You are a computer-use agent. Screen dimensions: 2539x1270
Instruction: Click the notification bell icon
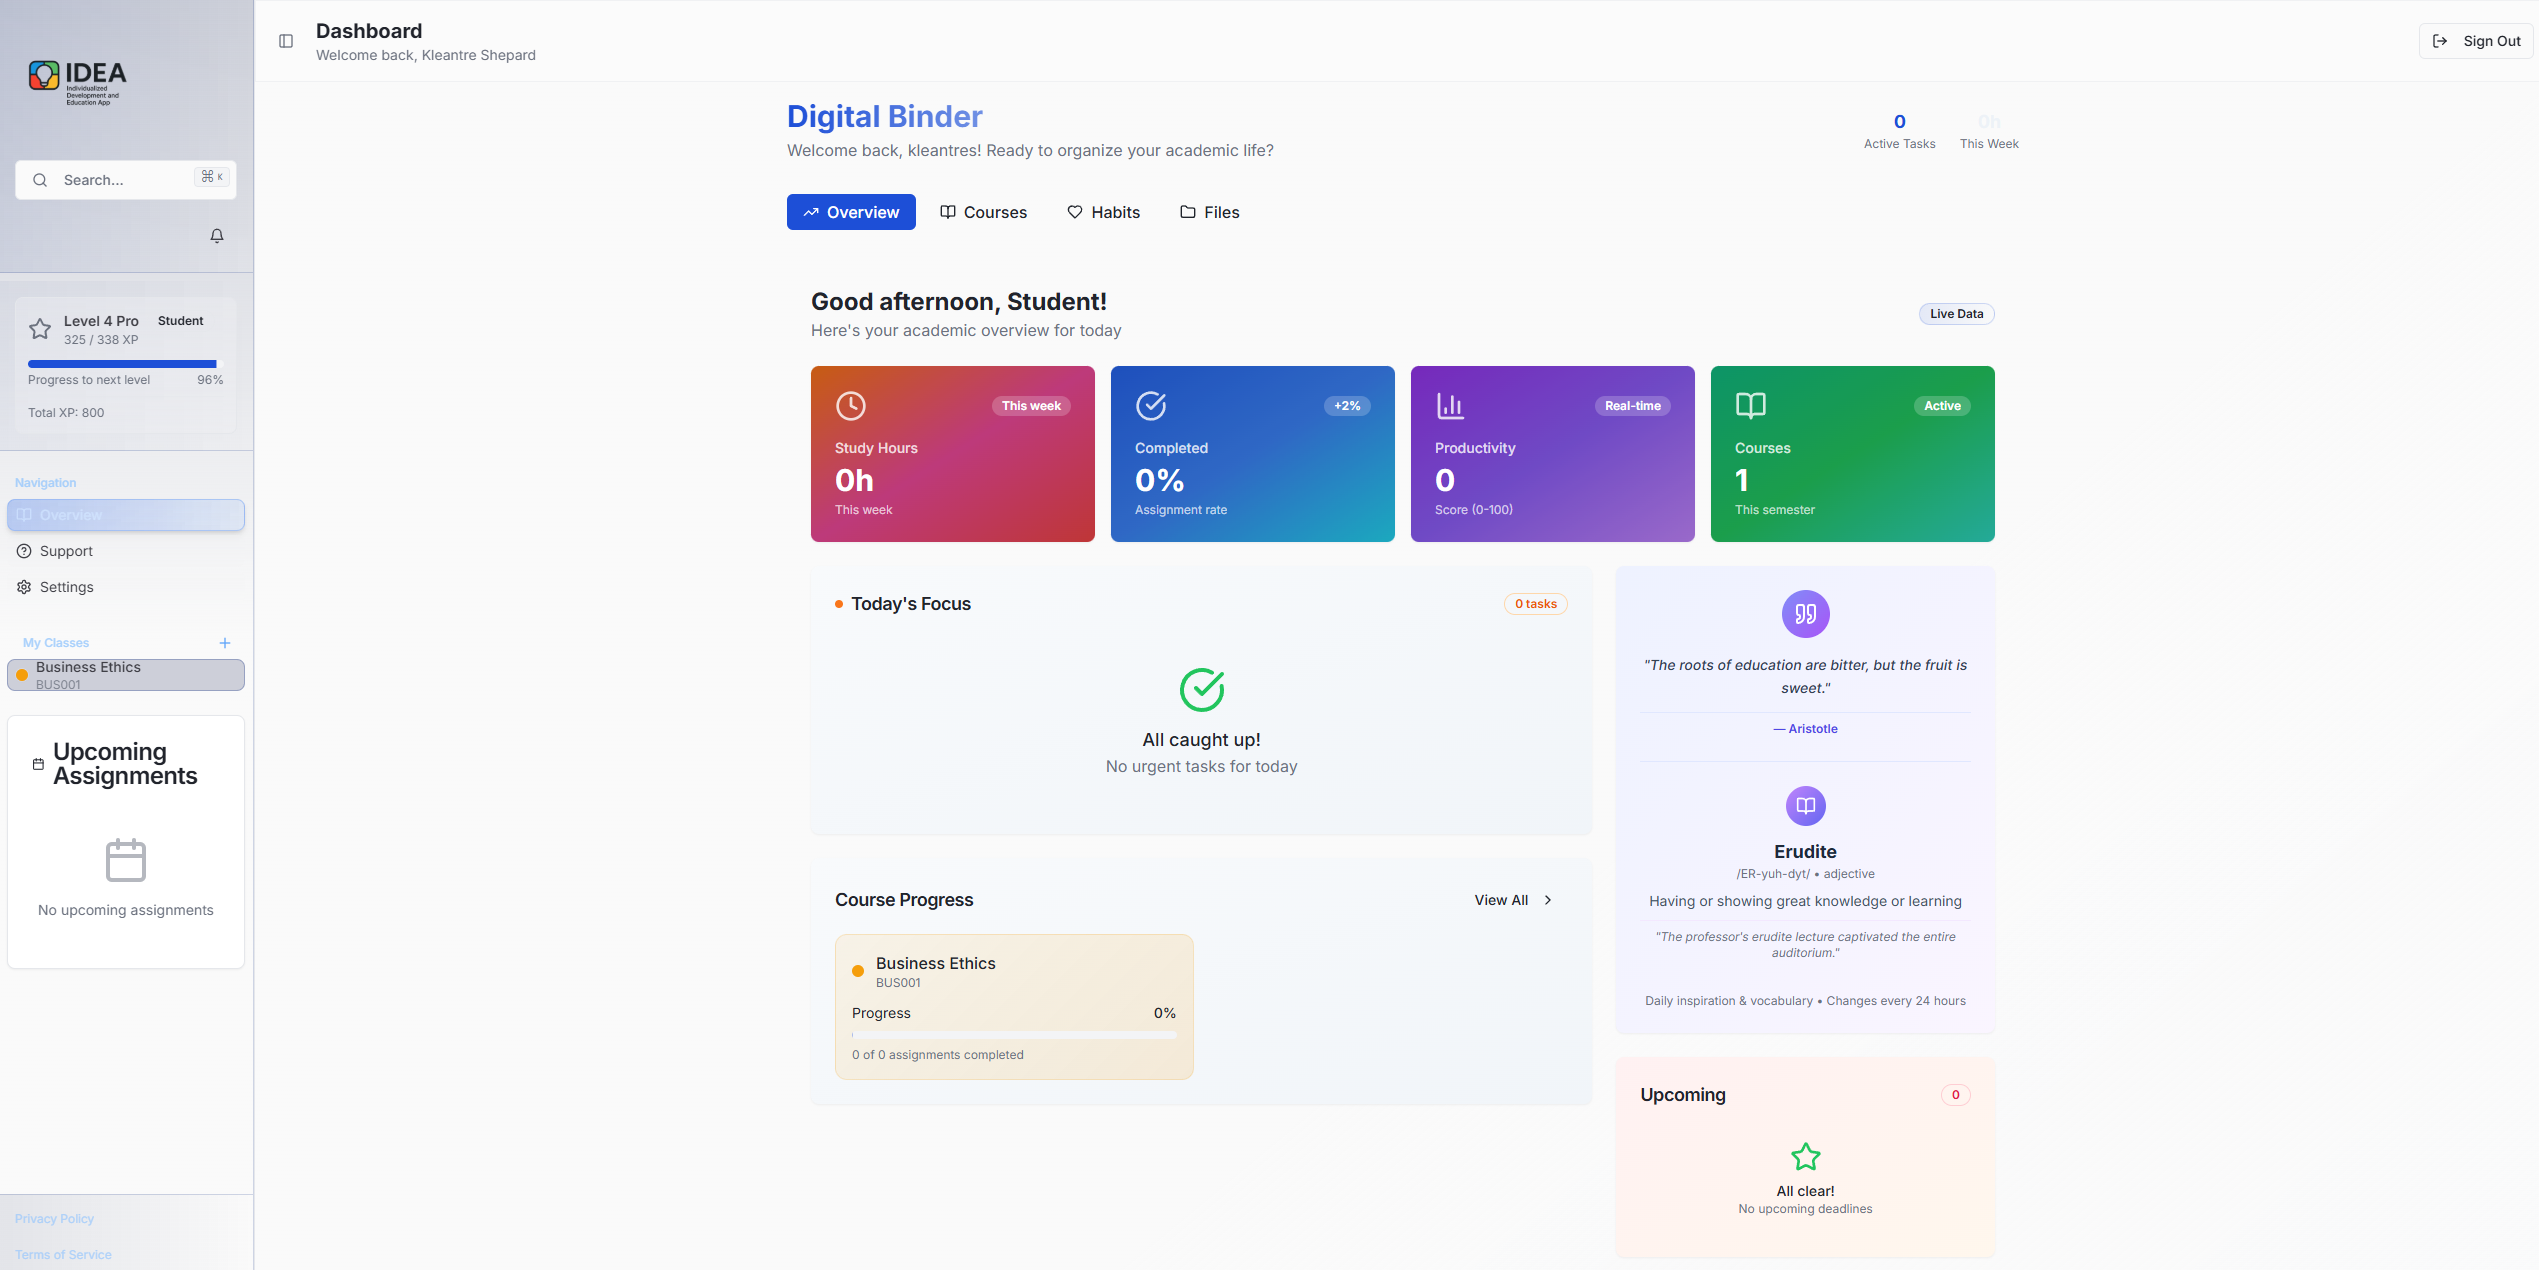pyautogui.click(x=217, y=236)
